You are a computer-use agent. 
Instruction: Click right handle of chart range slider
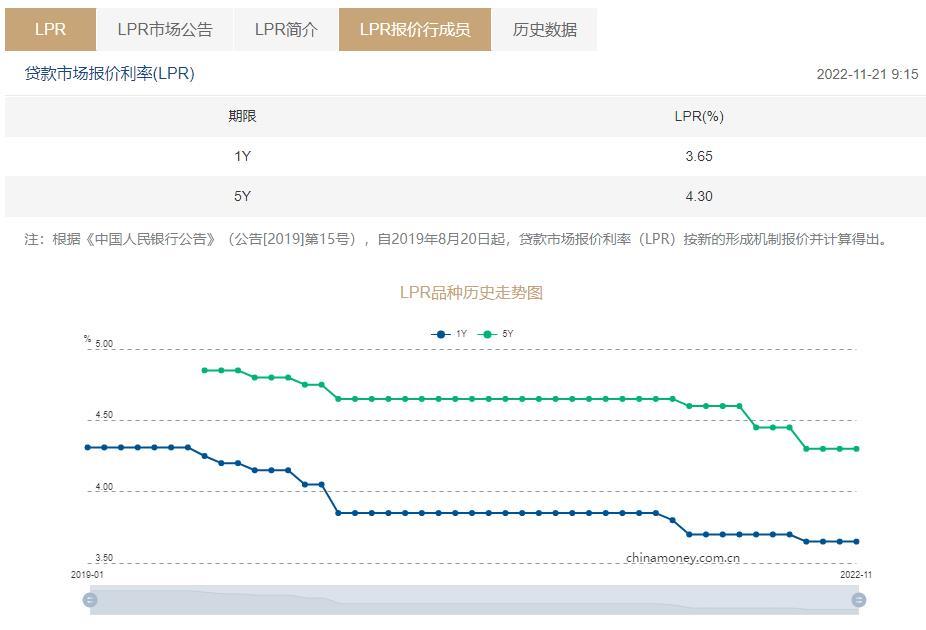859,600
